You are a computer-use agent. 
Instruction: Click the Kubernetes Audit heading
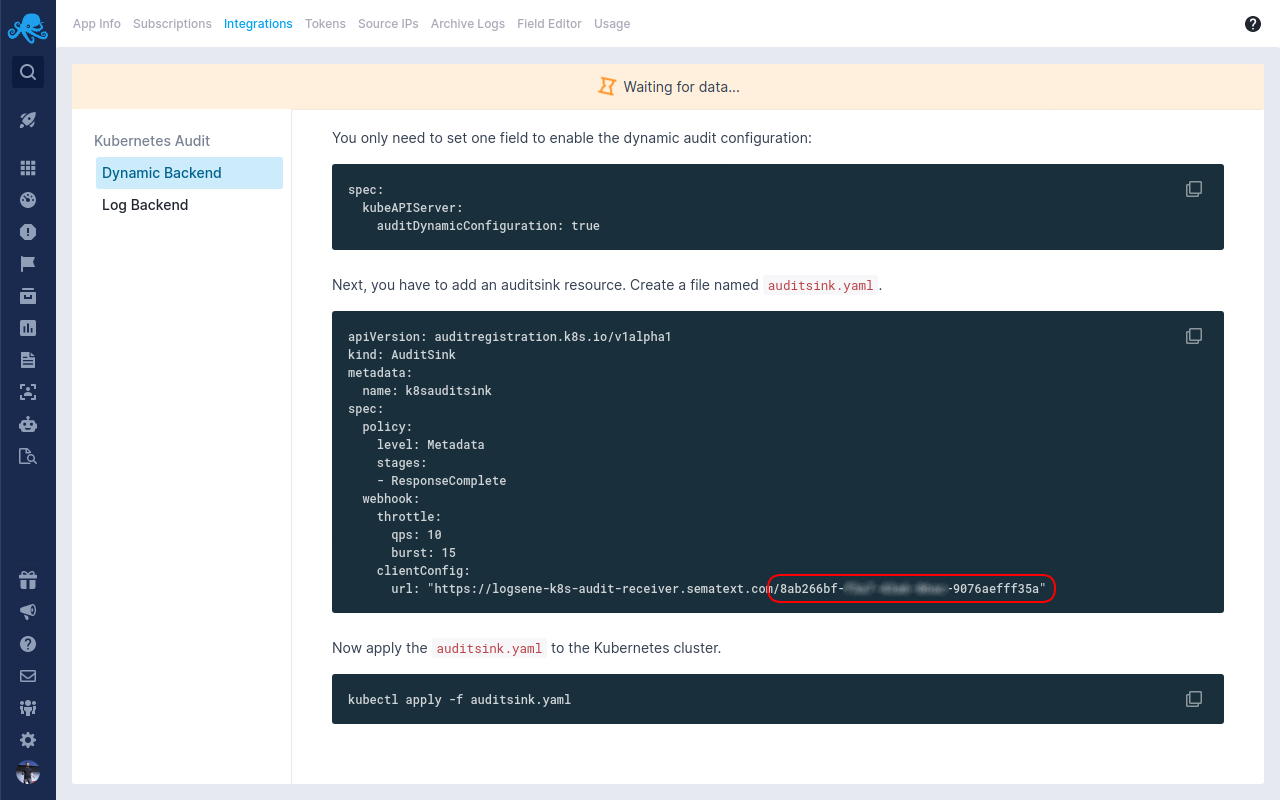(152, 141)
